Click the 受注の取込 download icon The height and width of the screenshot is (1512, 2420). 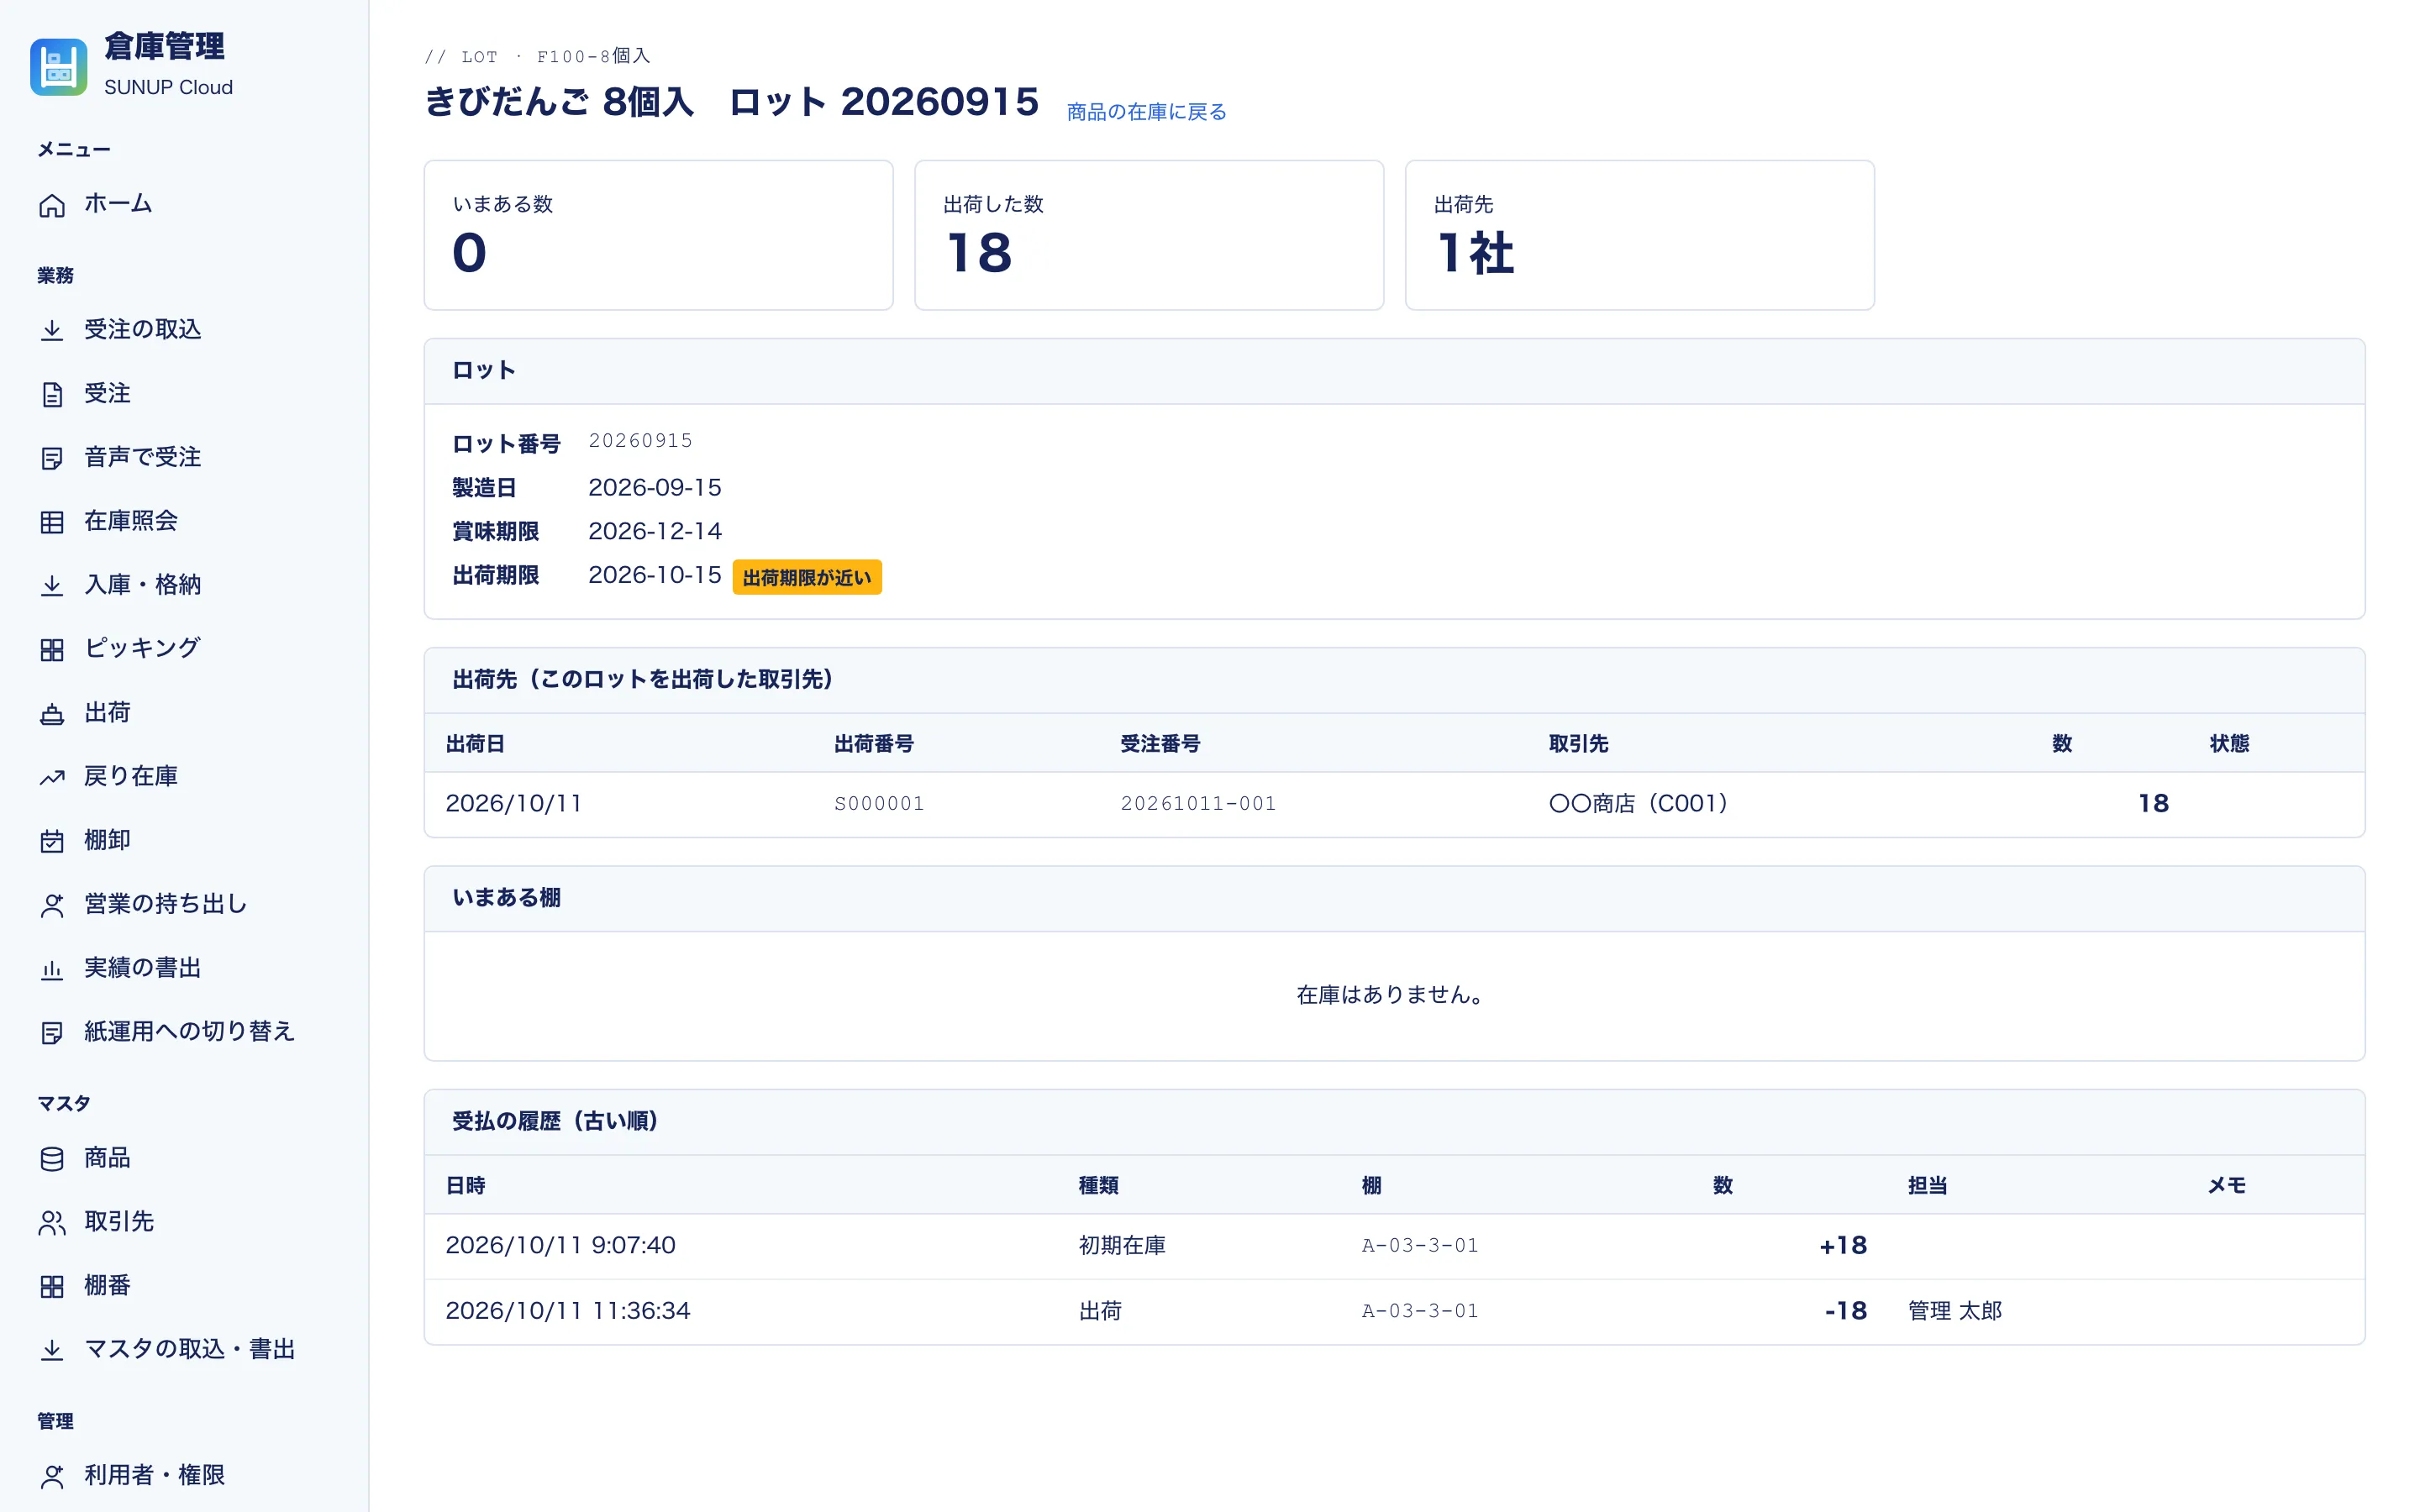(52, 331)
